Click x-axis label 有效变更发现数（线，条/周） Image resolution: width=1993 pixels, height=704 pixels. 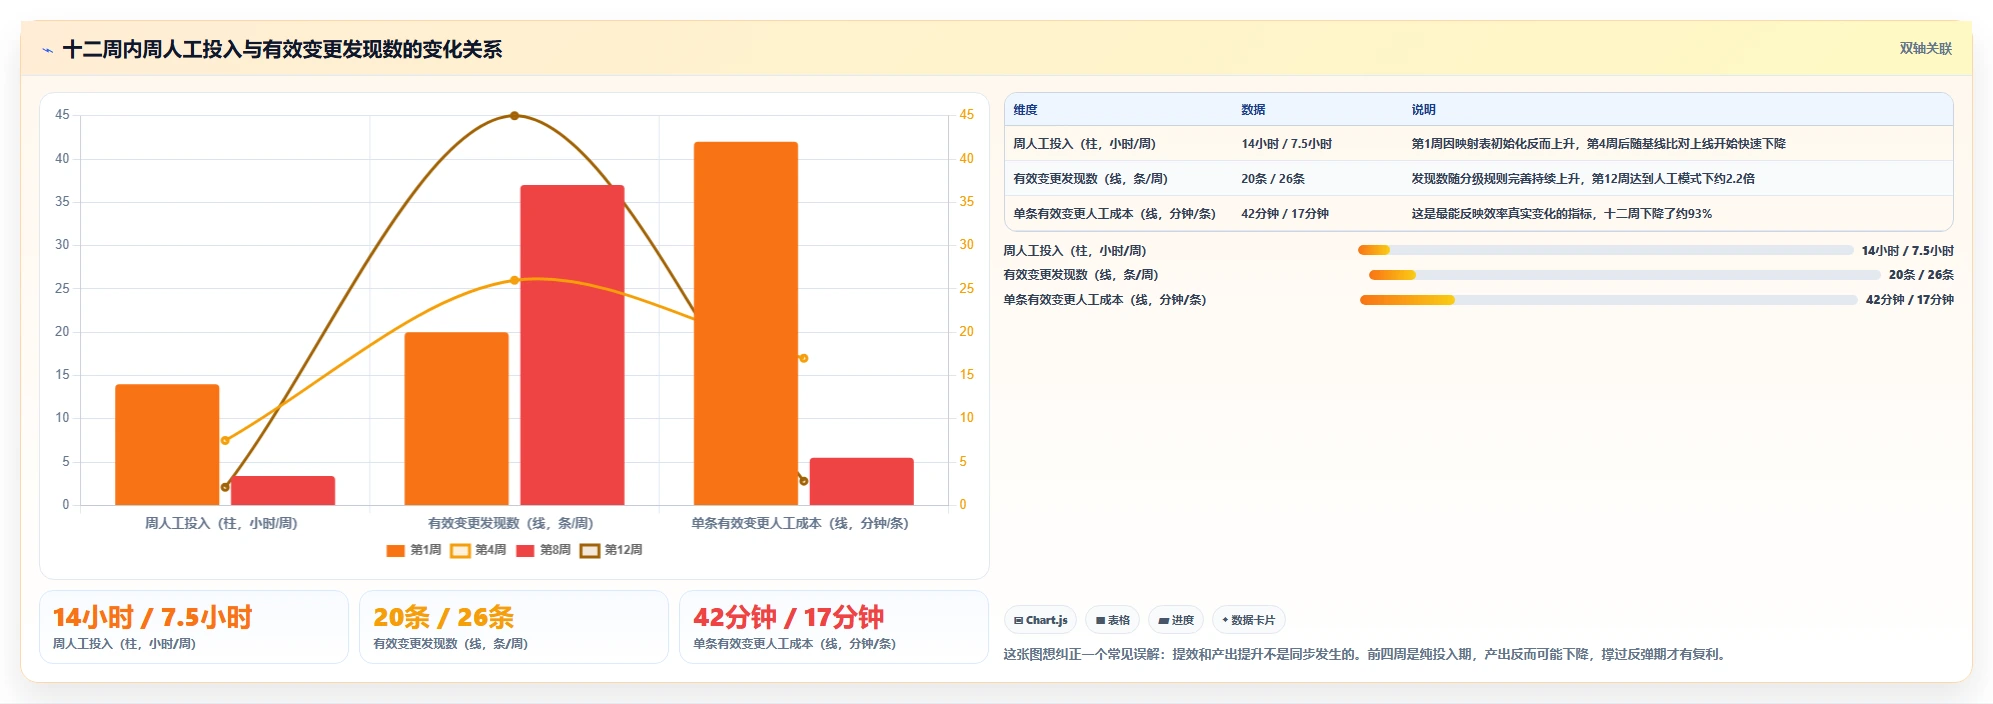coord(510,523)
